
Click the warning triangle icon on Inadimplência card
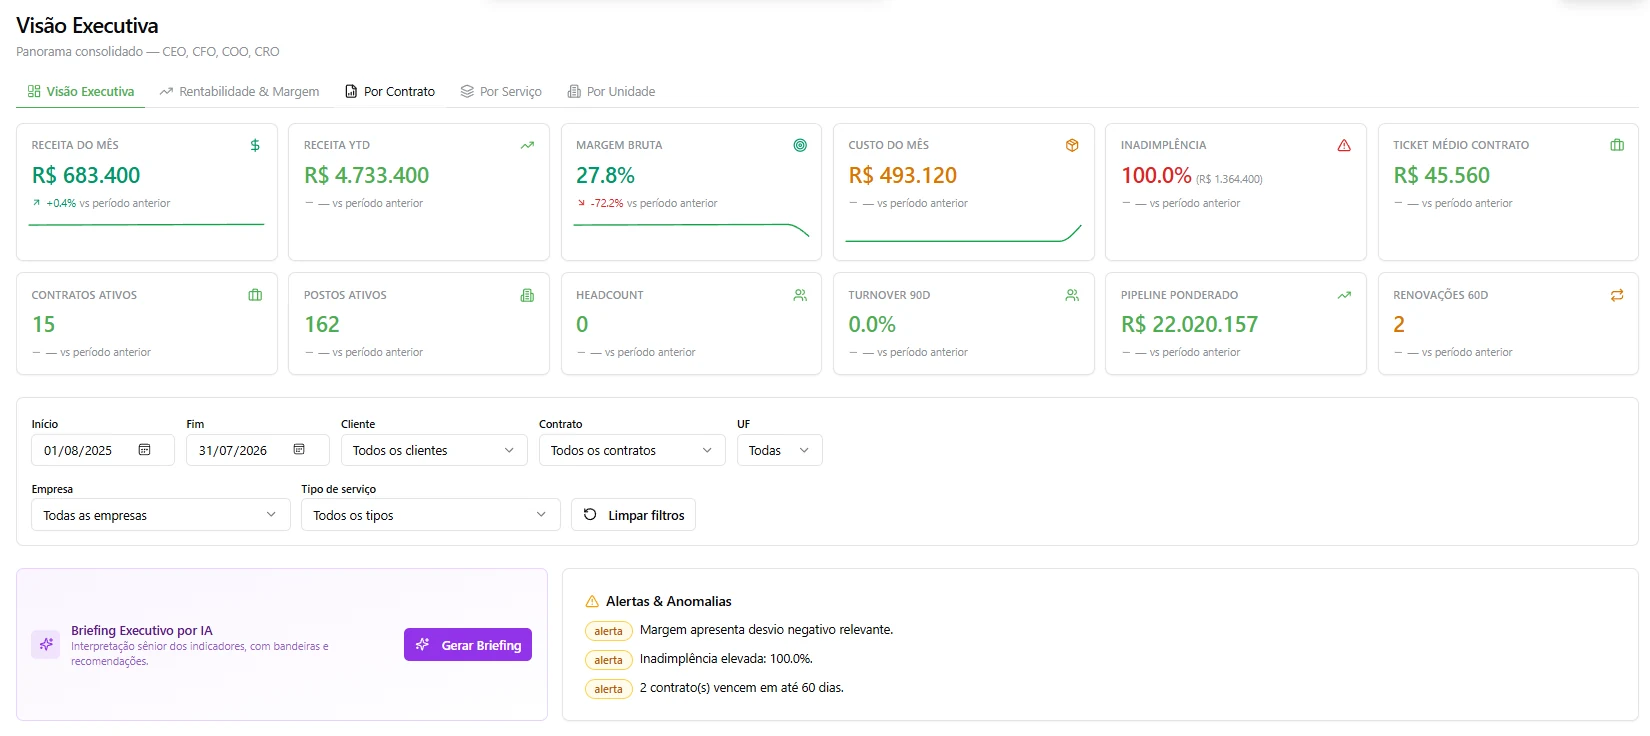1344,145
